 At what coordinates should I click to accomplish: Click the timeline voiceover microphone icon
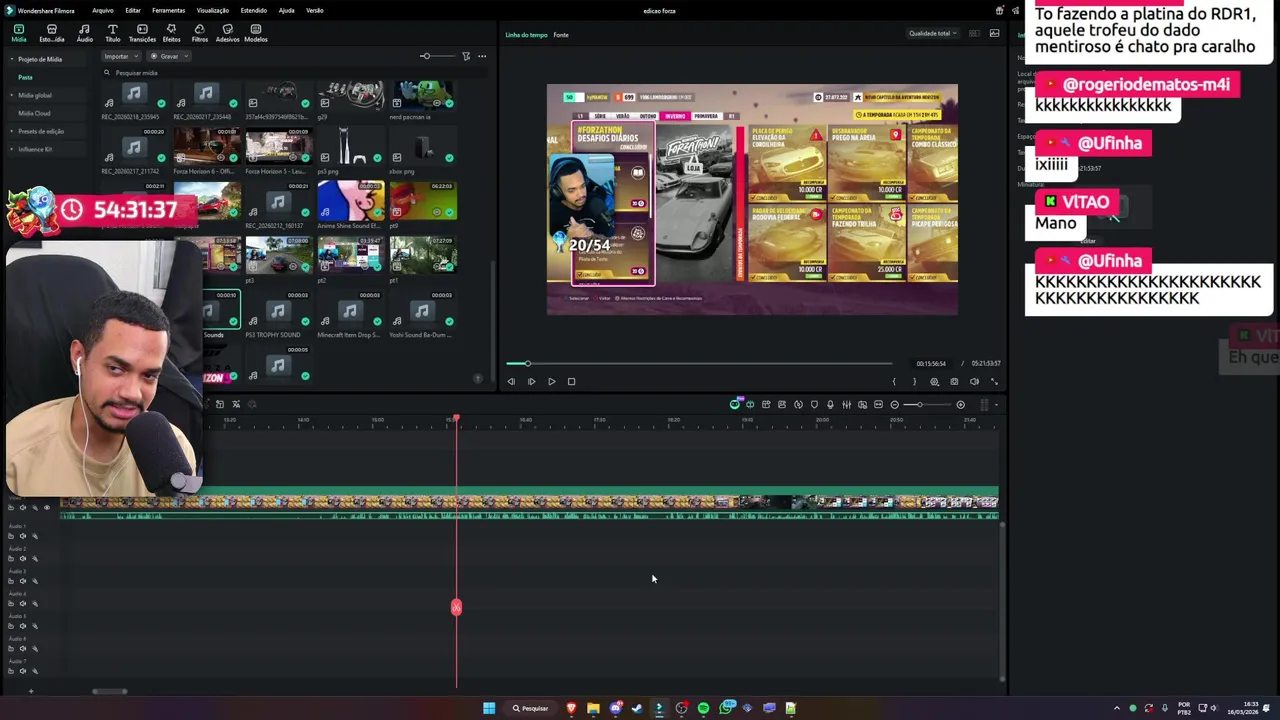pos(830,405)
